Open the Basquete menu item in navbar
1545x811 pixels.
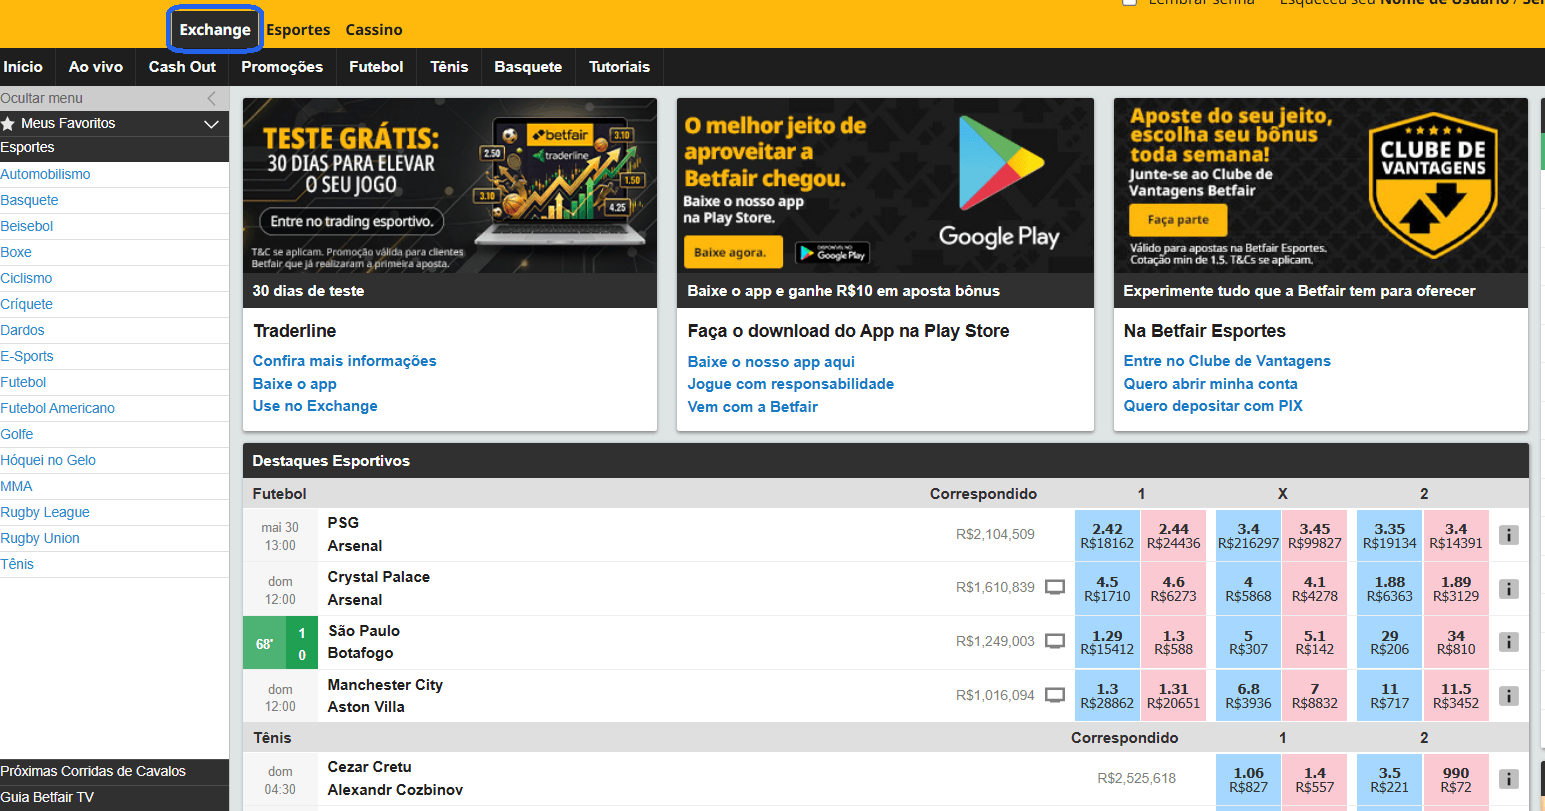(x=528, y=67)
